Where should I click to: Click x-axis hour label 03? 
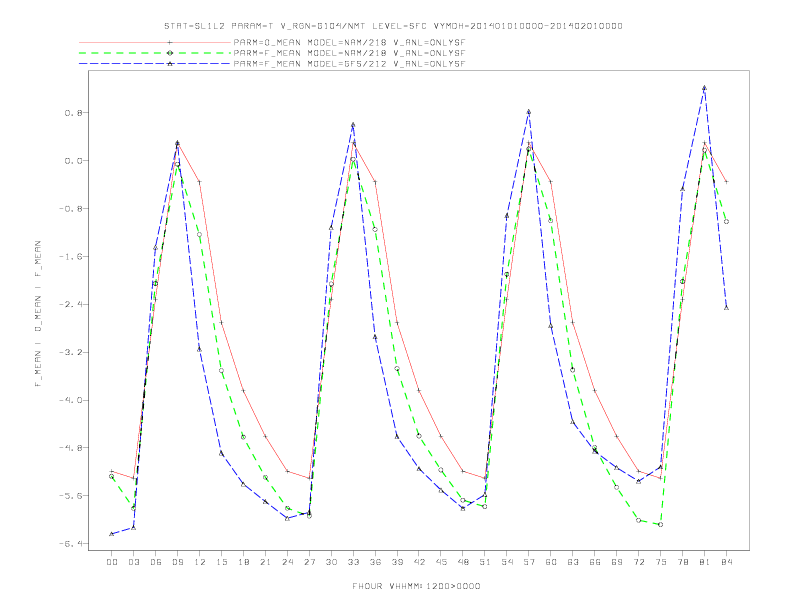(x=133, y=562)
